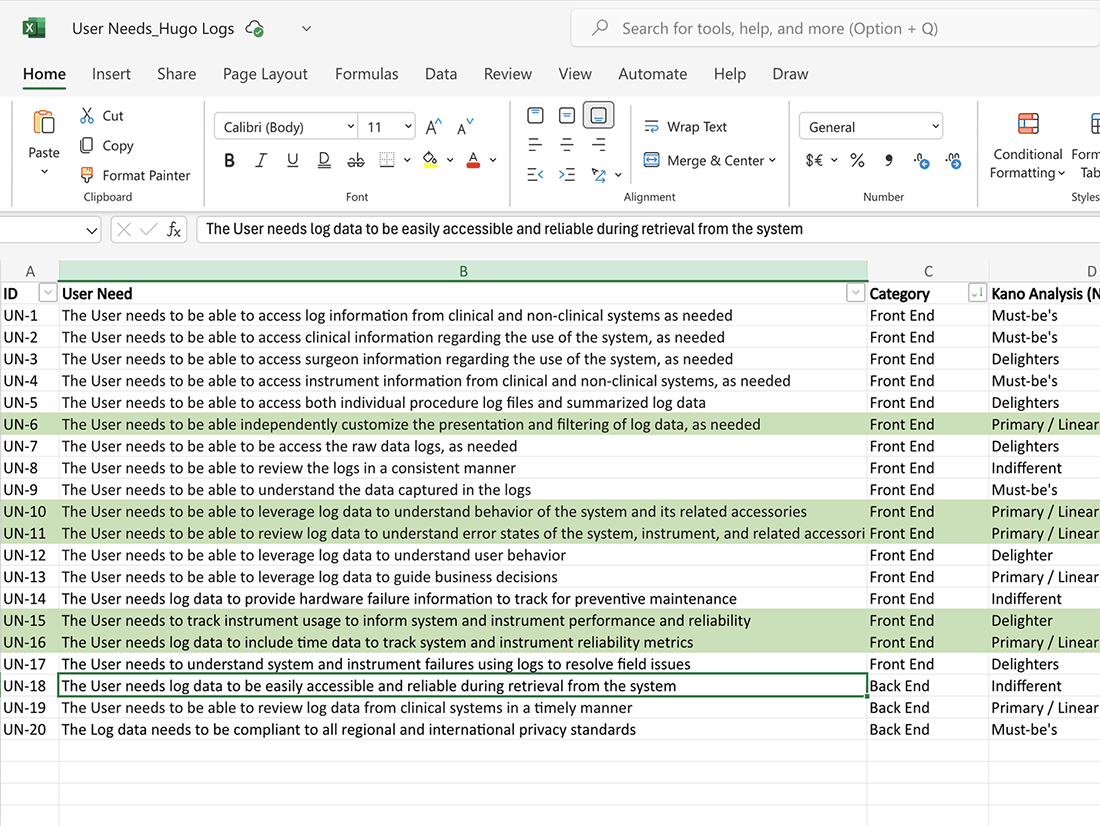
Task: Click the text orientation icon
Action: [598, 174]
